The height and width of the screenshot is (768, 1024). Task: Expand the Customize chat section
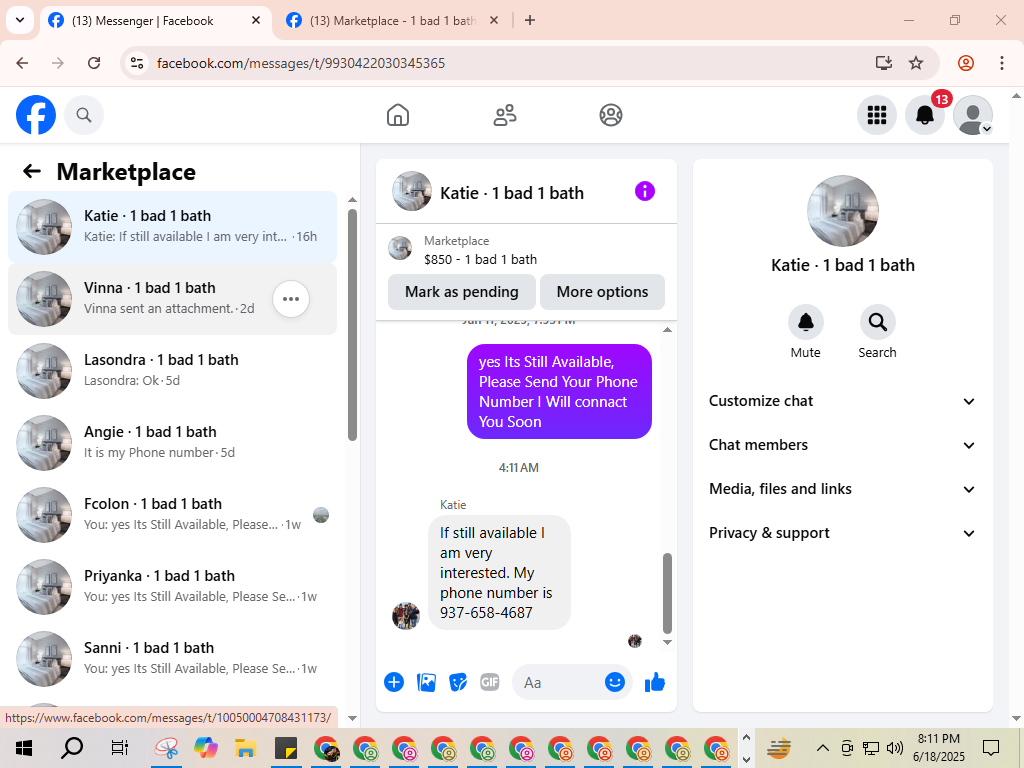pyautogui.click(x=842, y=401)
